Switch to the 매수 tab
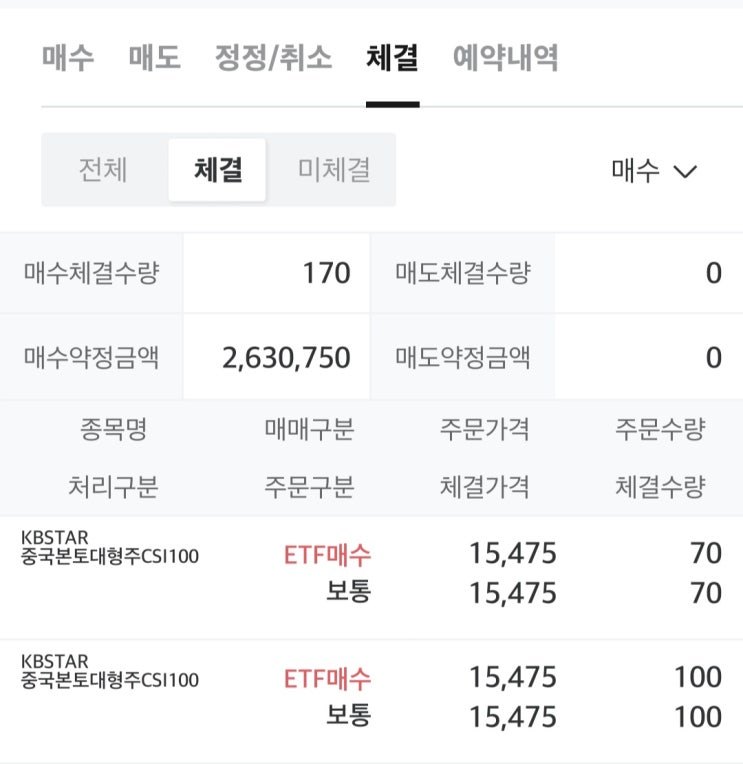The image size is (743, 764). tap(68, 57)
